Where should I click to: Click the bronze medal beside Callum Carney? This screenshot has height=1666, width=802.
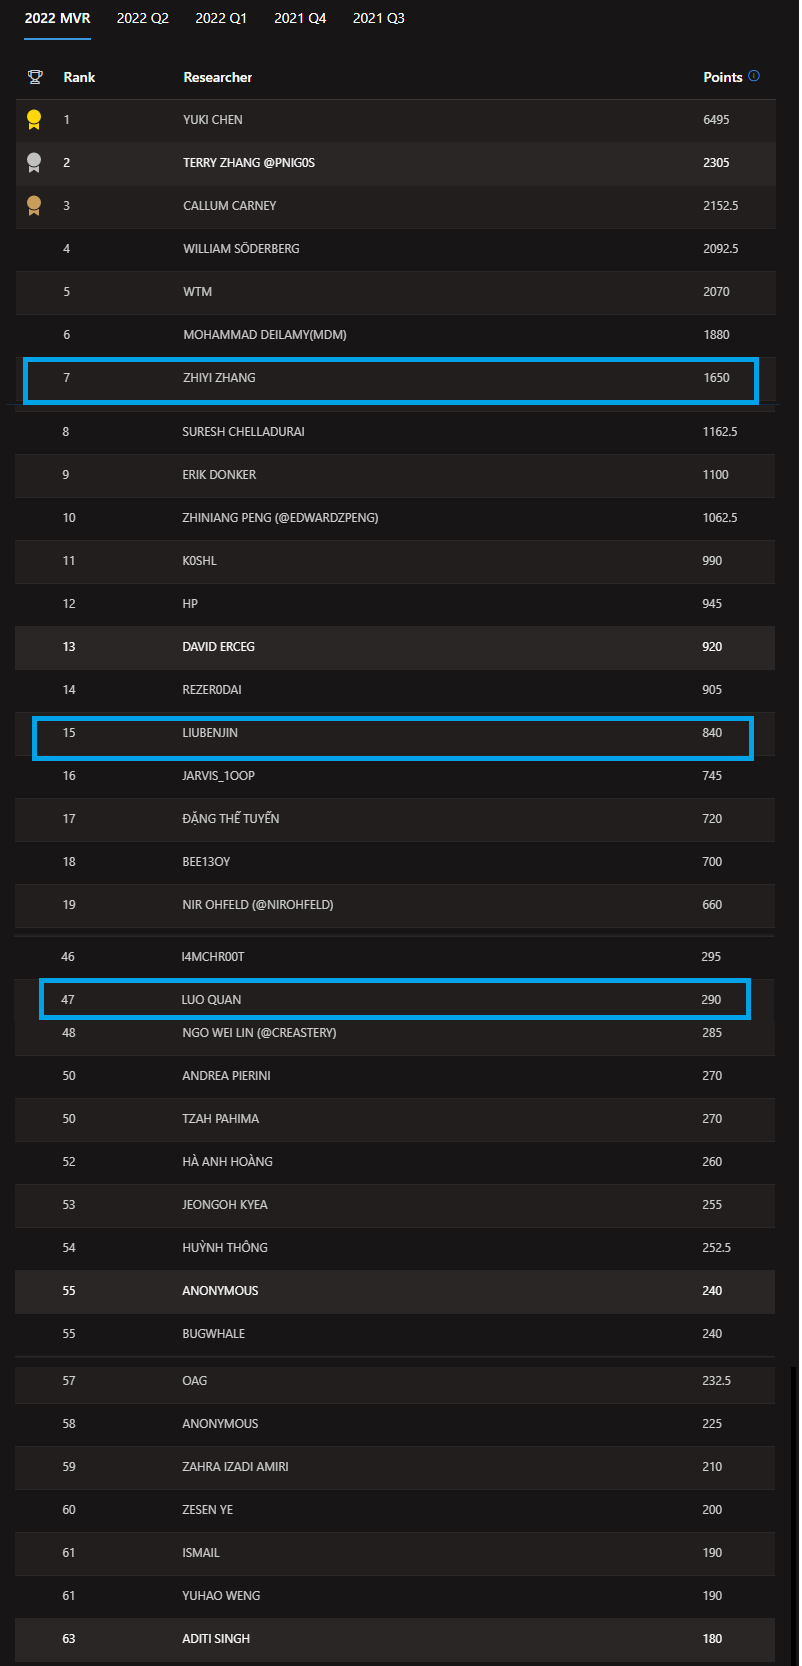pyautogui.click(x=34, y=206)
